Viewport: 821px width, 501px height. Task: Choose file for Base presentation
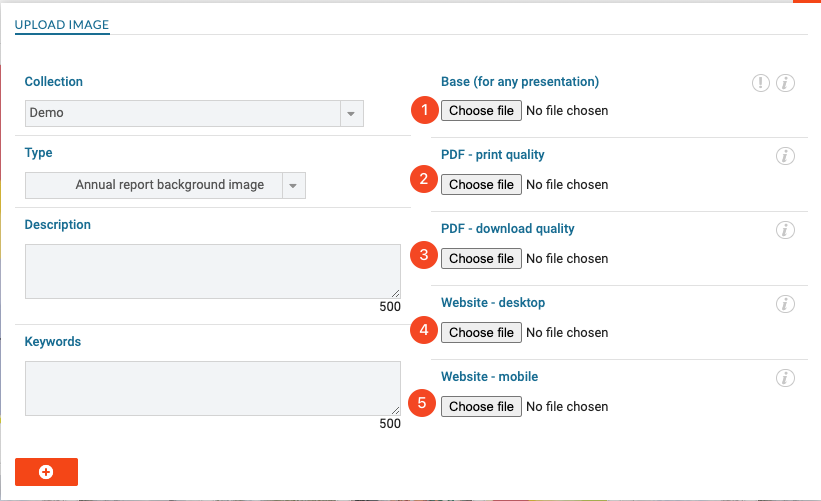click(481, 110)
